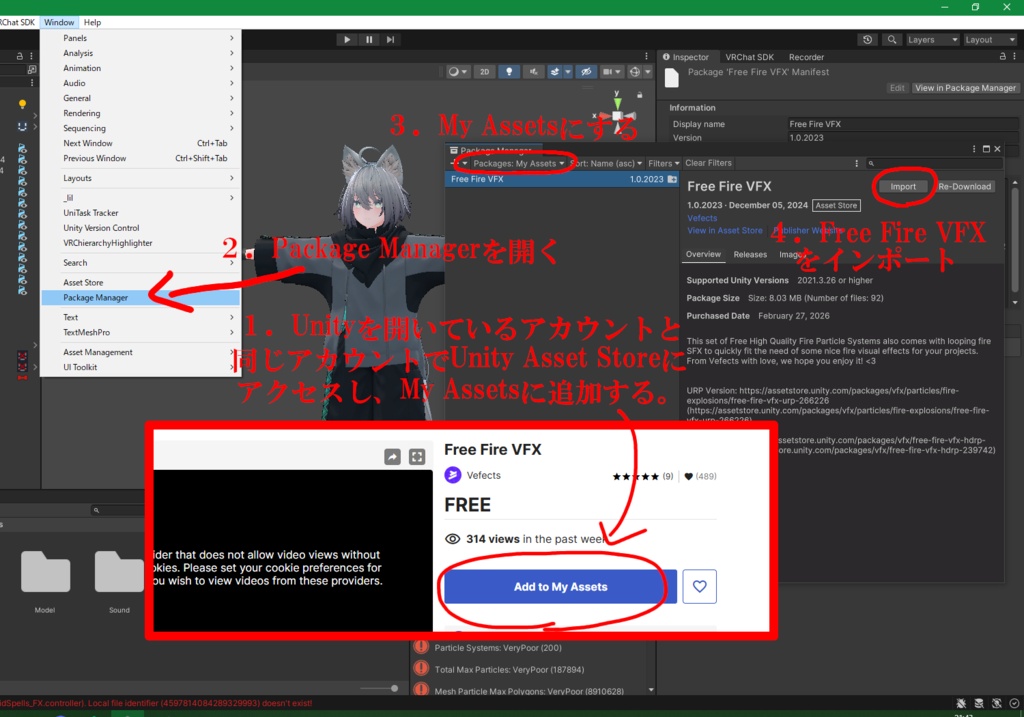Click the fullscreen icon on the Asset Store preview
1024x717 pixels.
[x=417, y=456]
